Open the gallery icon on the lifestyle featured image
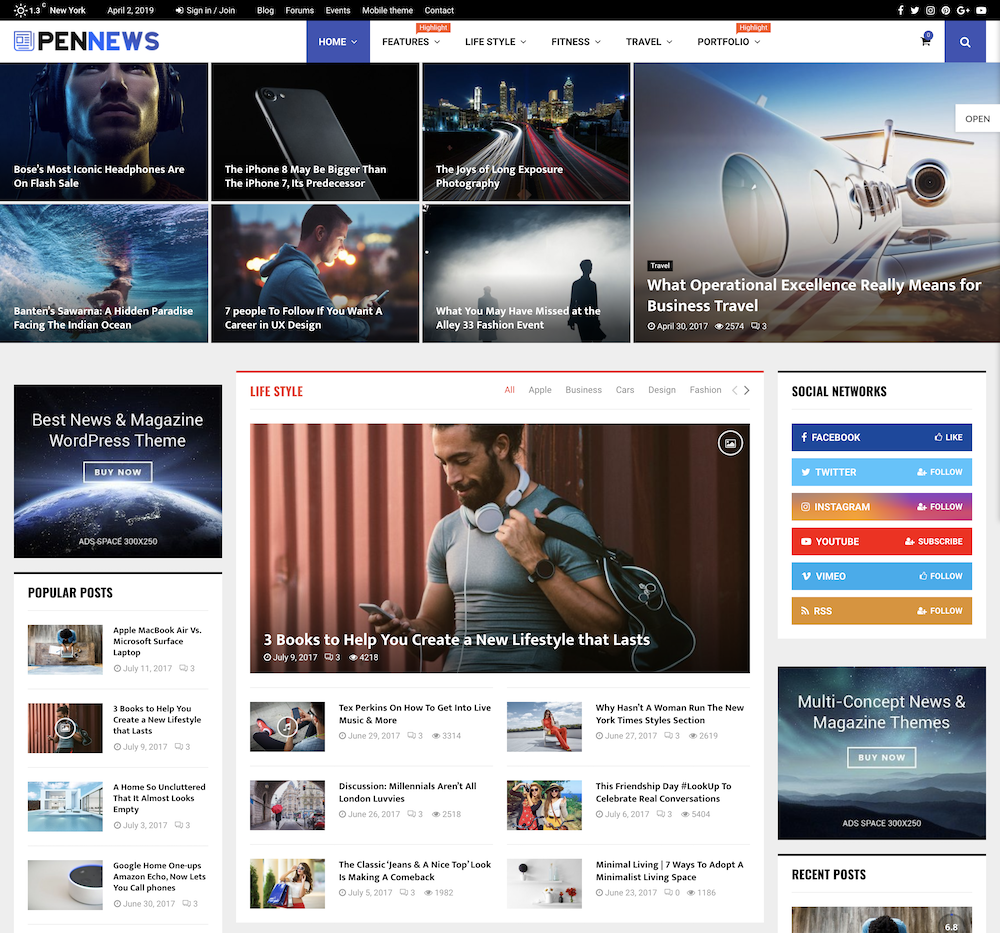The height and width of the screenshot is (933, 1000). point(730,443)
